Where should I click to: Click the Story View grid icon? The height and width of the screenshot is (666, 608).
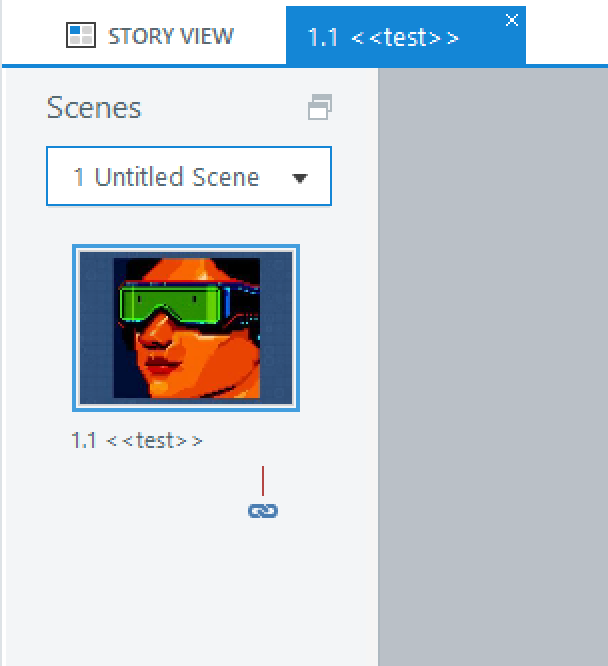80,36
